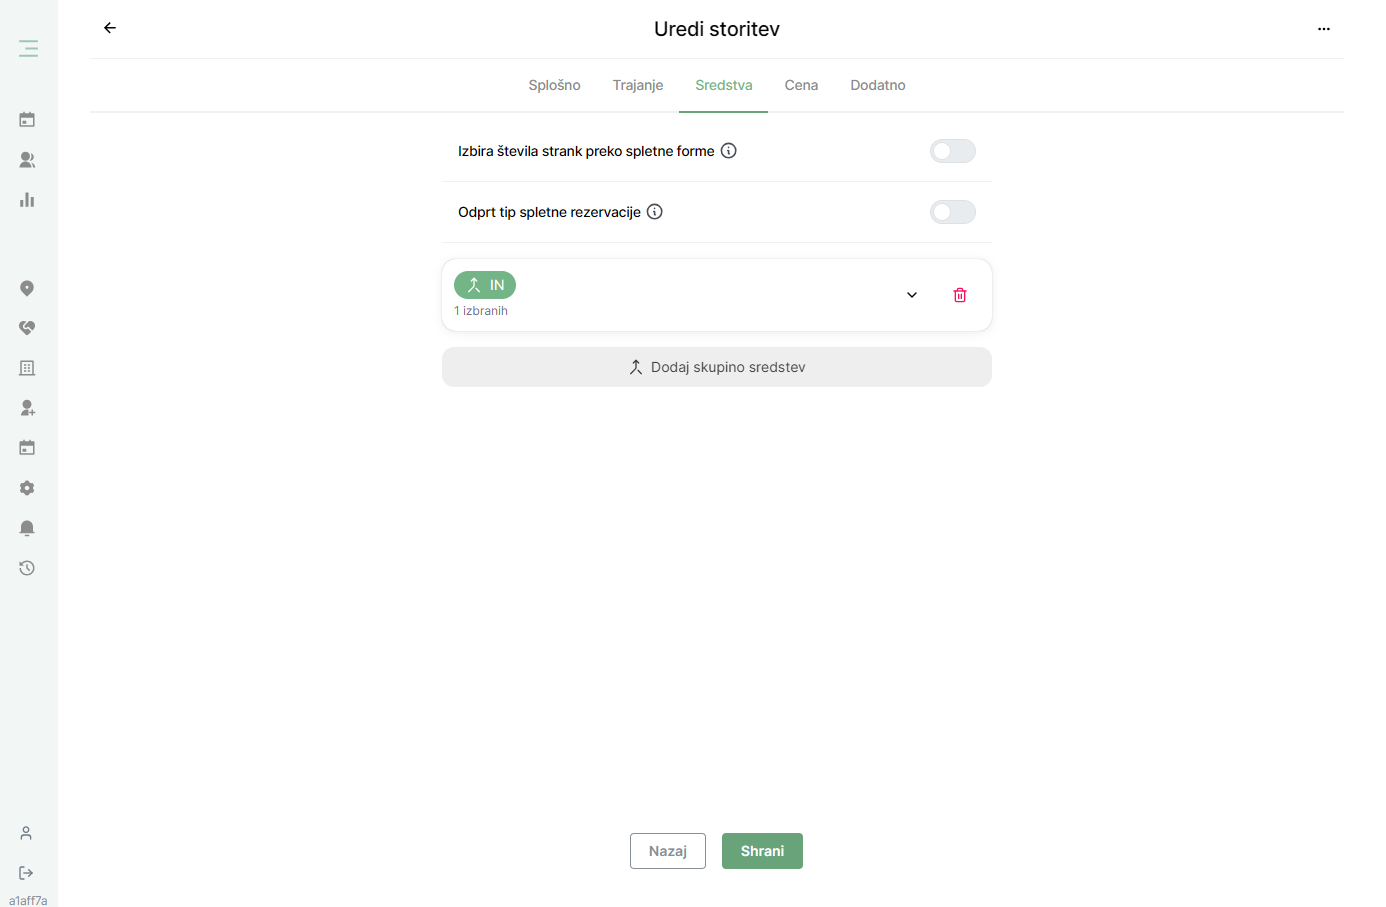Image resolution: width=1386 pixels, height=907 pixels.
Task: Open the three-dot more options menu
Action: click(x=1324, y=29)
